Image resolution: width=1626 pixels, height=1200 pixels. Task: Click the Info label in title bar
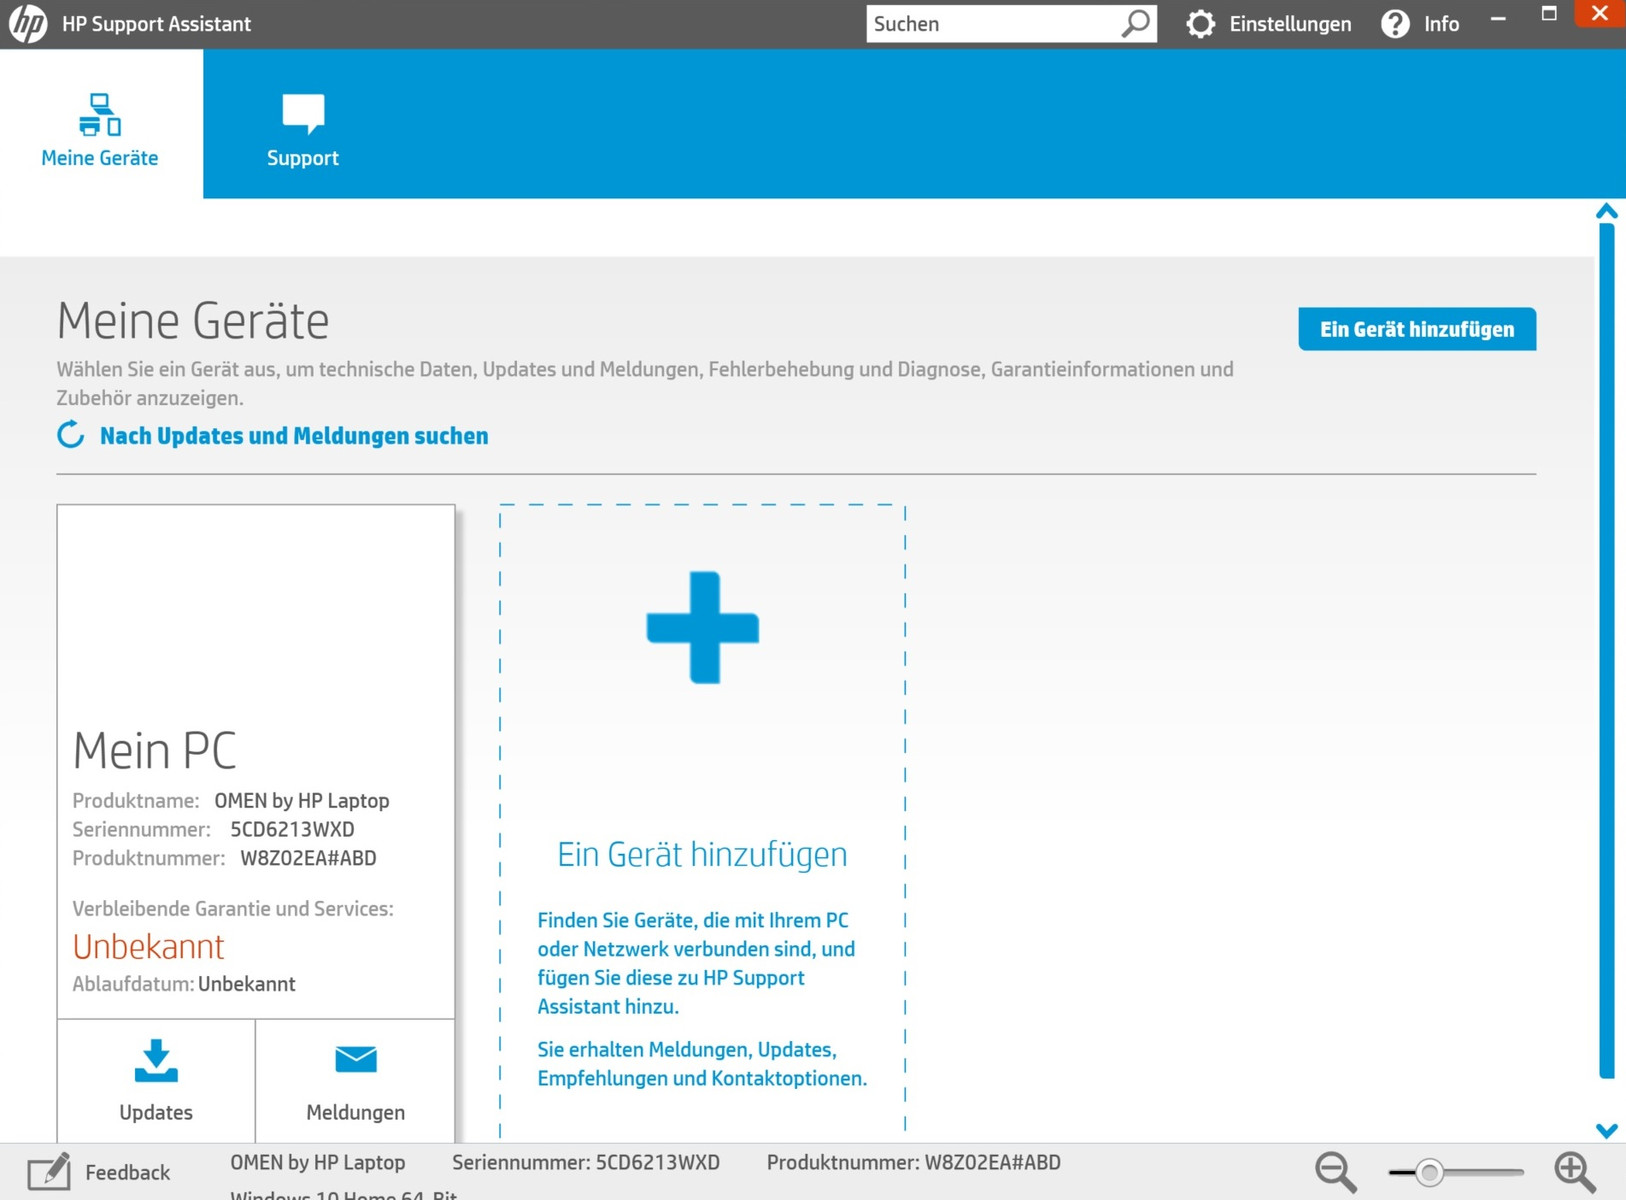point(1441,24)
